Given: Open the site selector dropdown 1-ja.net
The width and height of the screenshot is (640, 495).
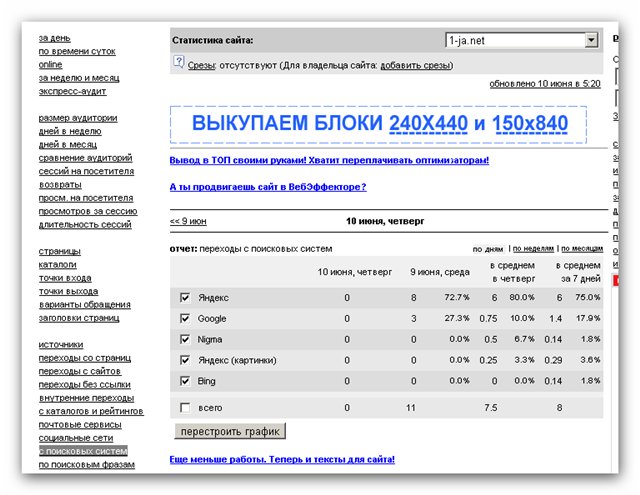Looking at the screenshot, I should coord(591,40).
